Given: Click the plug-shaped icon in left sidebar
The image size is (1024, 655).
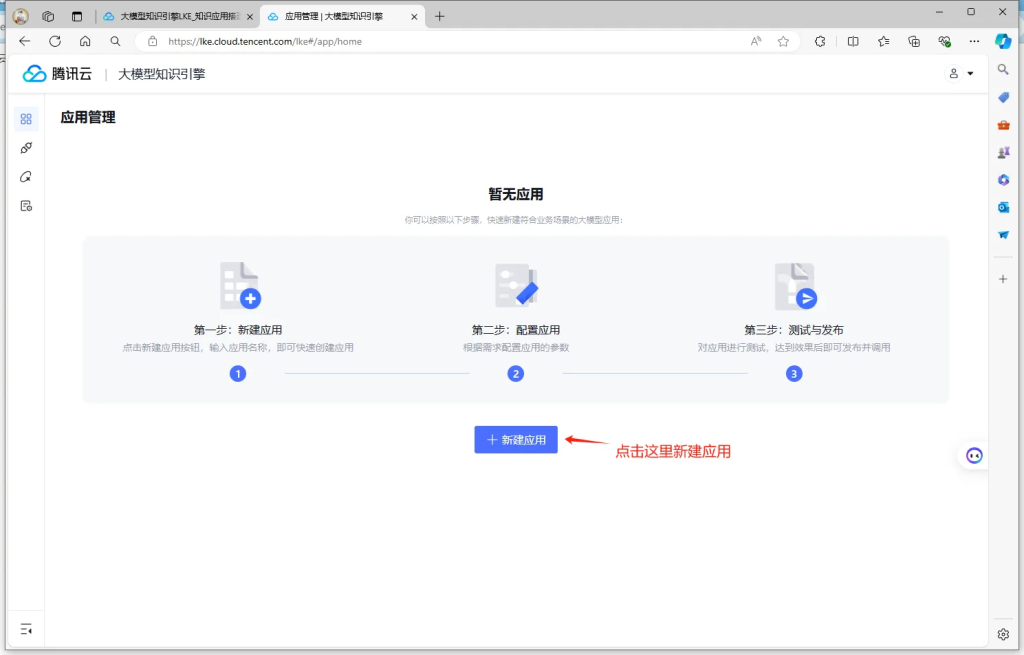Looking at the screenshot, I should click(x=26, y=148).
